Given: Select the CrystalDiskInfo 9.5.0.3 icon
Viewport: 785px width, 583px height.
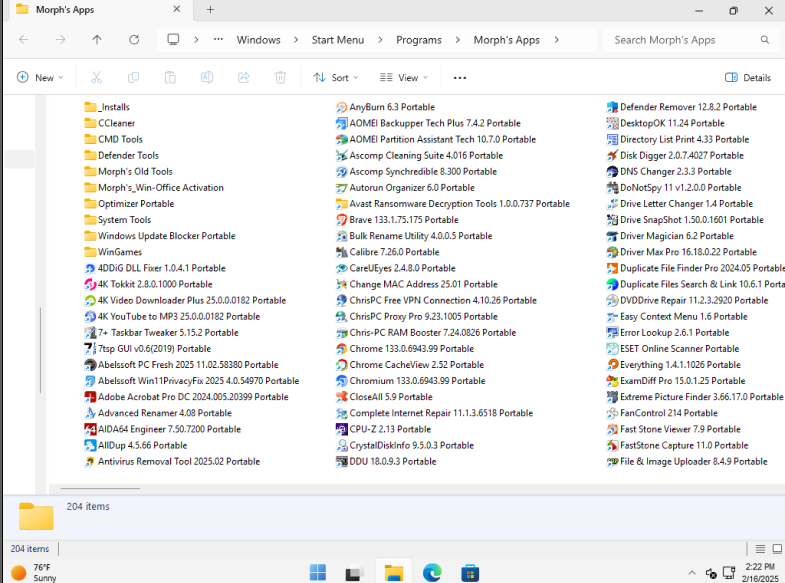Looking at the screenshot, I should [x=341, y=445].
